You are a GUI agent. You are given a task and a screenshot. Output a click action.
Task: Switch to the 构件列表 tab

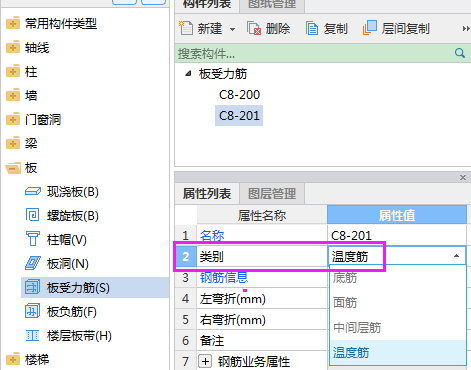click(x=207, y=4)
